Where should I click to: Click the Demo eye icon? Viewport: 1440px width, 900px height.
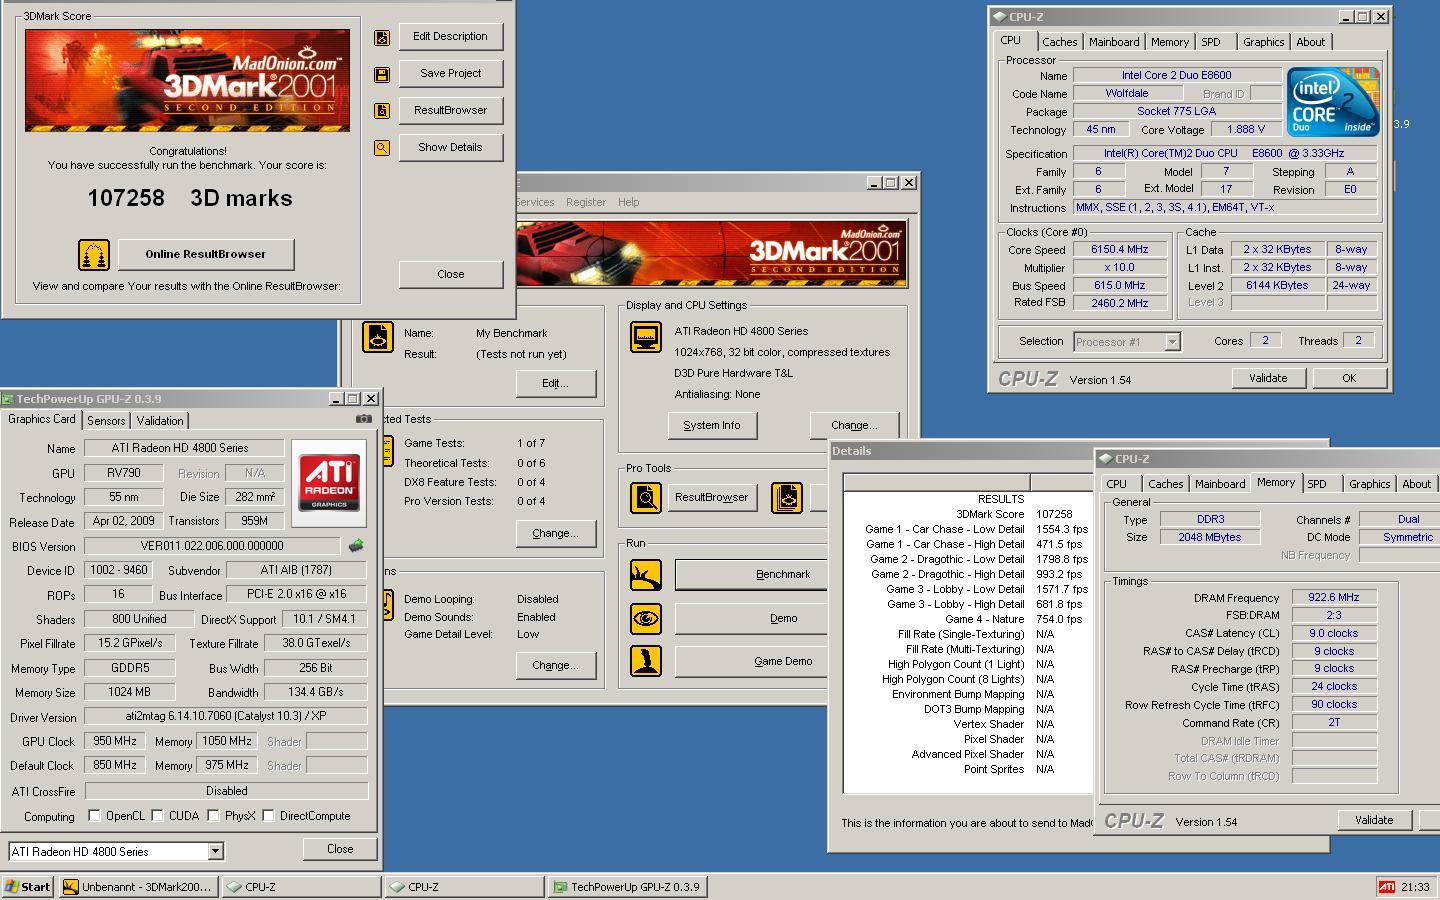pos(645,619)
